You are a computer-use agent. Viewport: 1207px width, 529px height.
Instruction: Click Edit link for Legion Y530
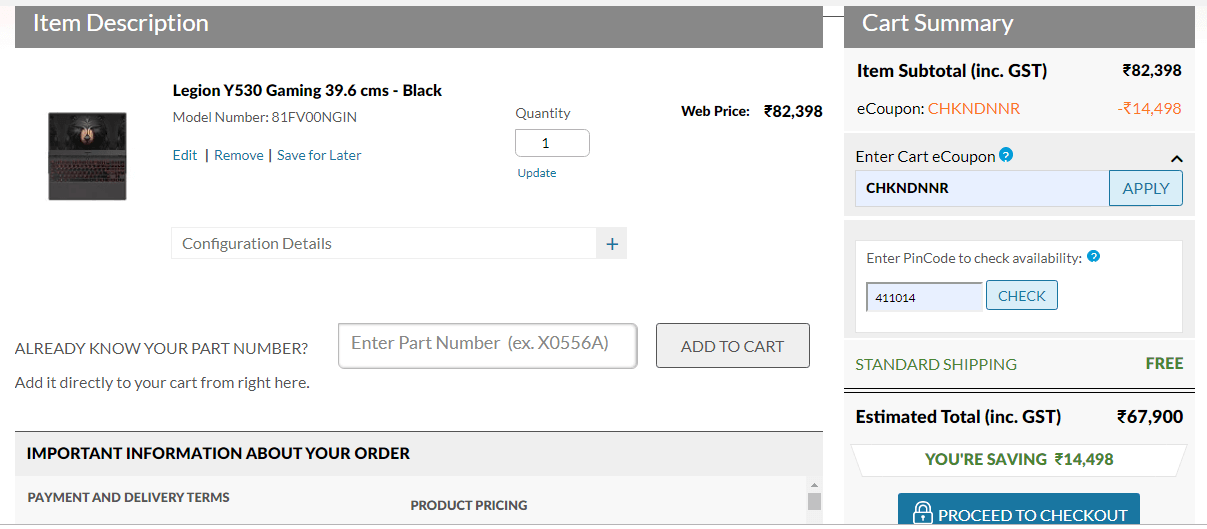[x=185, y=155]
